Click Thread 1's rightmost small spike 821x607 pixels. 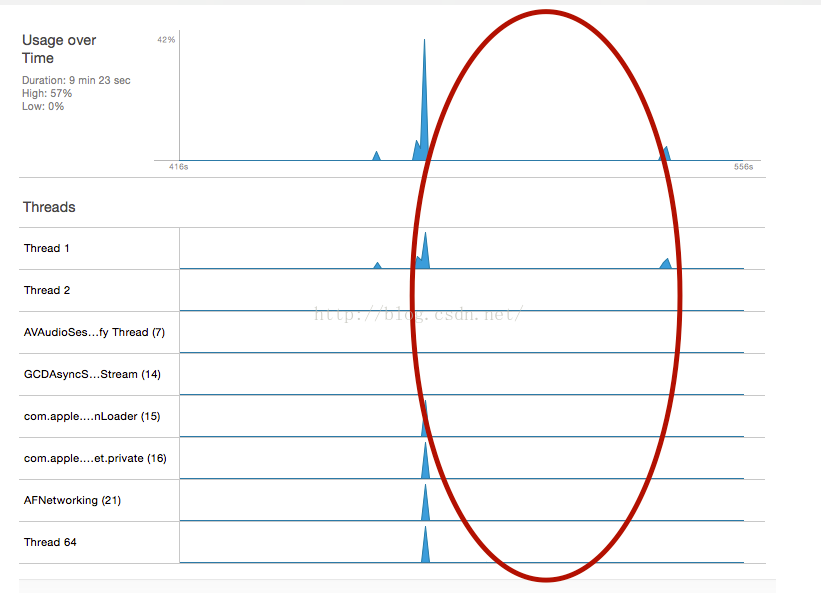666,264
